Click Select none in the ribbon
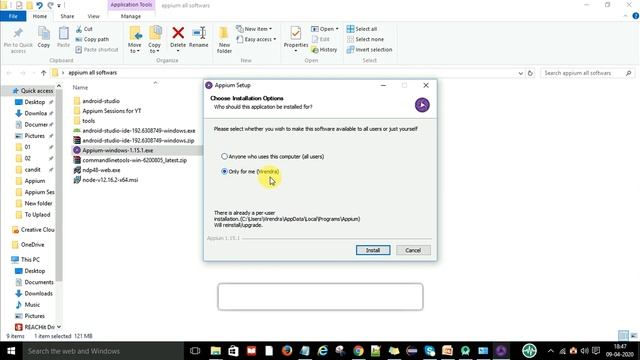 pos(365,39)
